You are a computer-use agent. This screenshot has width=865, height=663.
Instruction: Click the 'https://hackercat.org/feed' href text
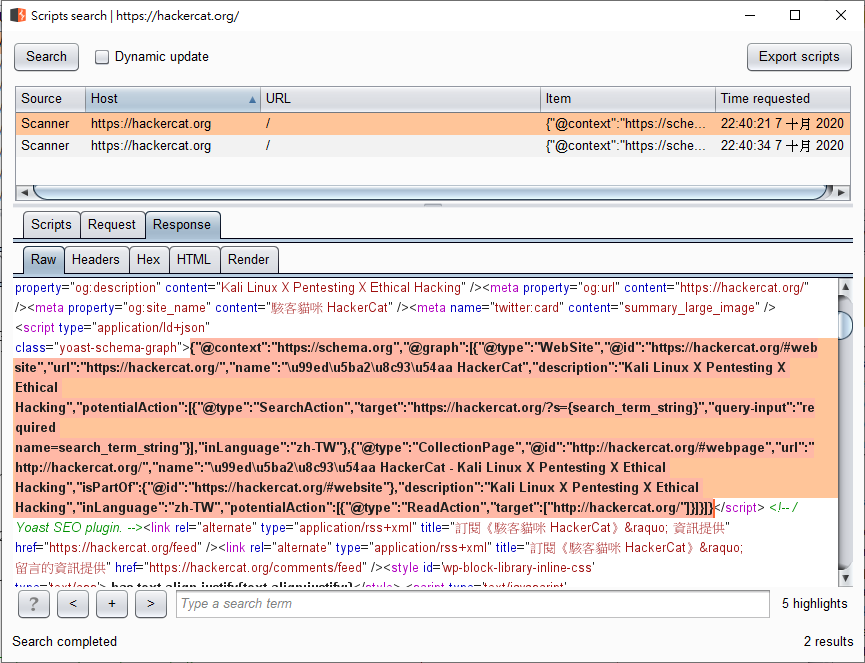124,548
